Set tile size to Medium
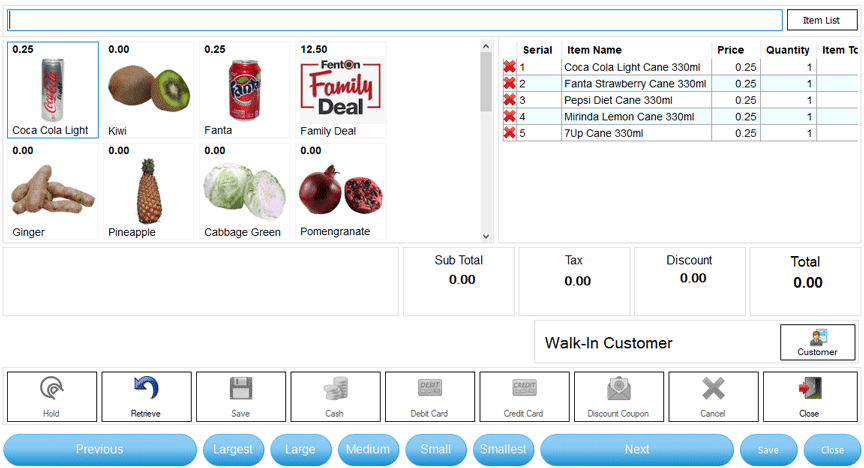864x468 pixels. [x=368, y=449]
